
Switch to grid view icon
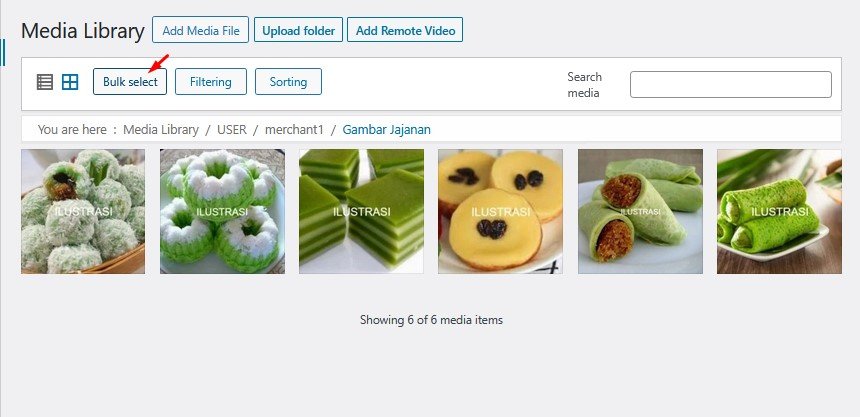coord(70,82)
